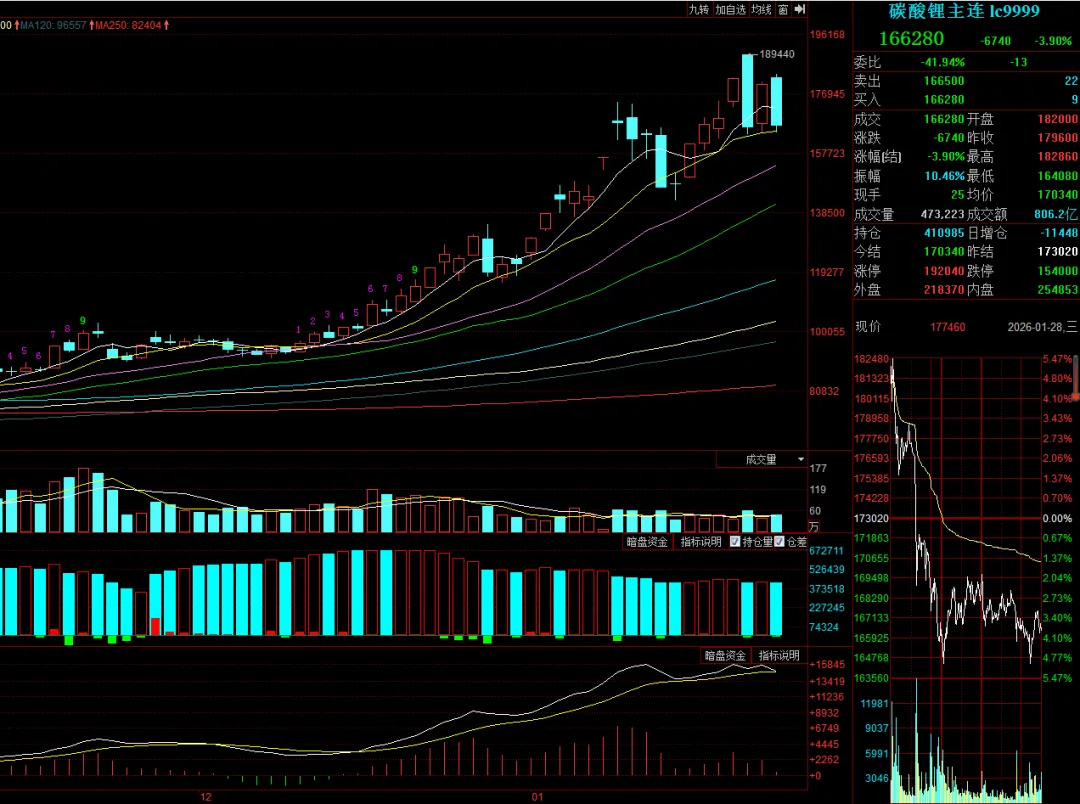Click the 委比 value -41.94%
This screenshot has width=1080, height=804.
pyautogui.click(x=943, y=62)
